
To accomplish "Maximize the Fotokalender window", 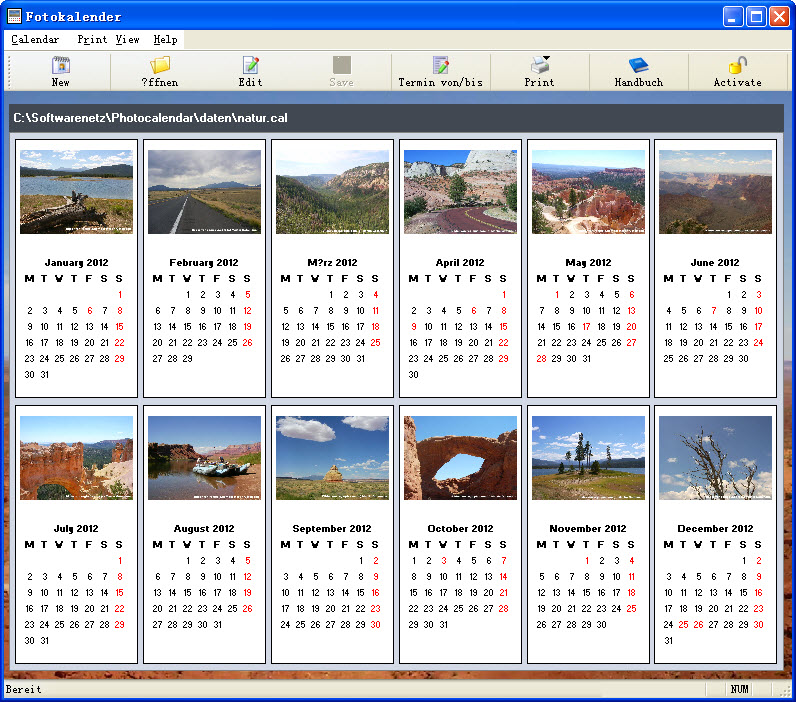I will (757, 16).
